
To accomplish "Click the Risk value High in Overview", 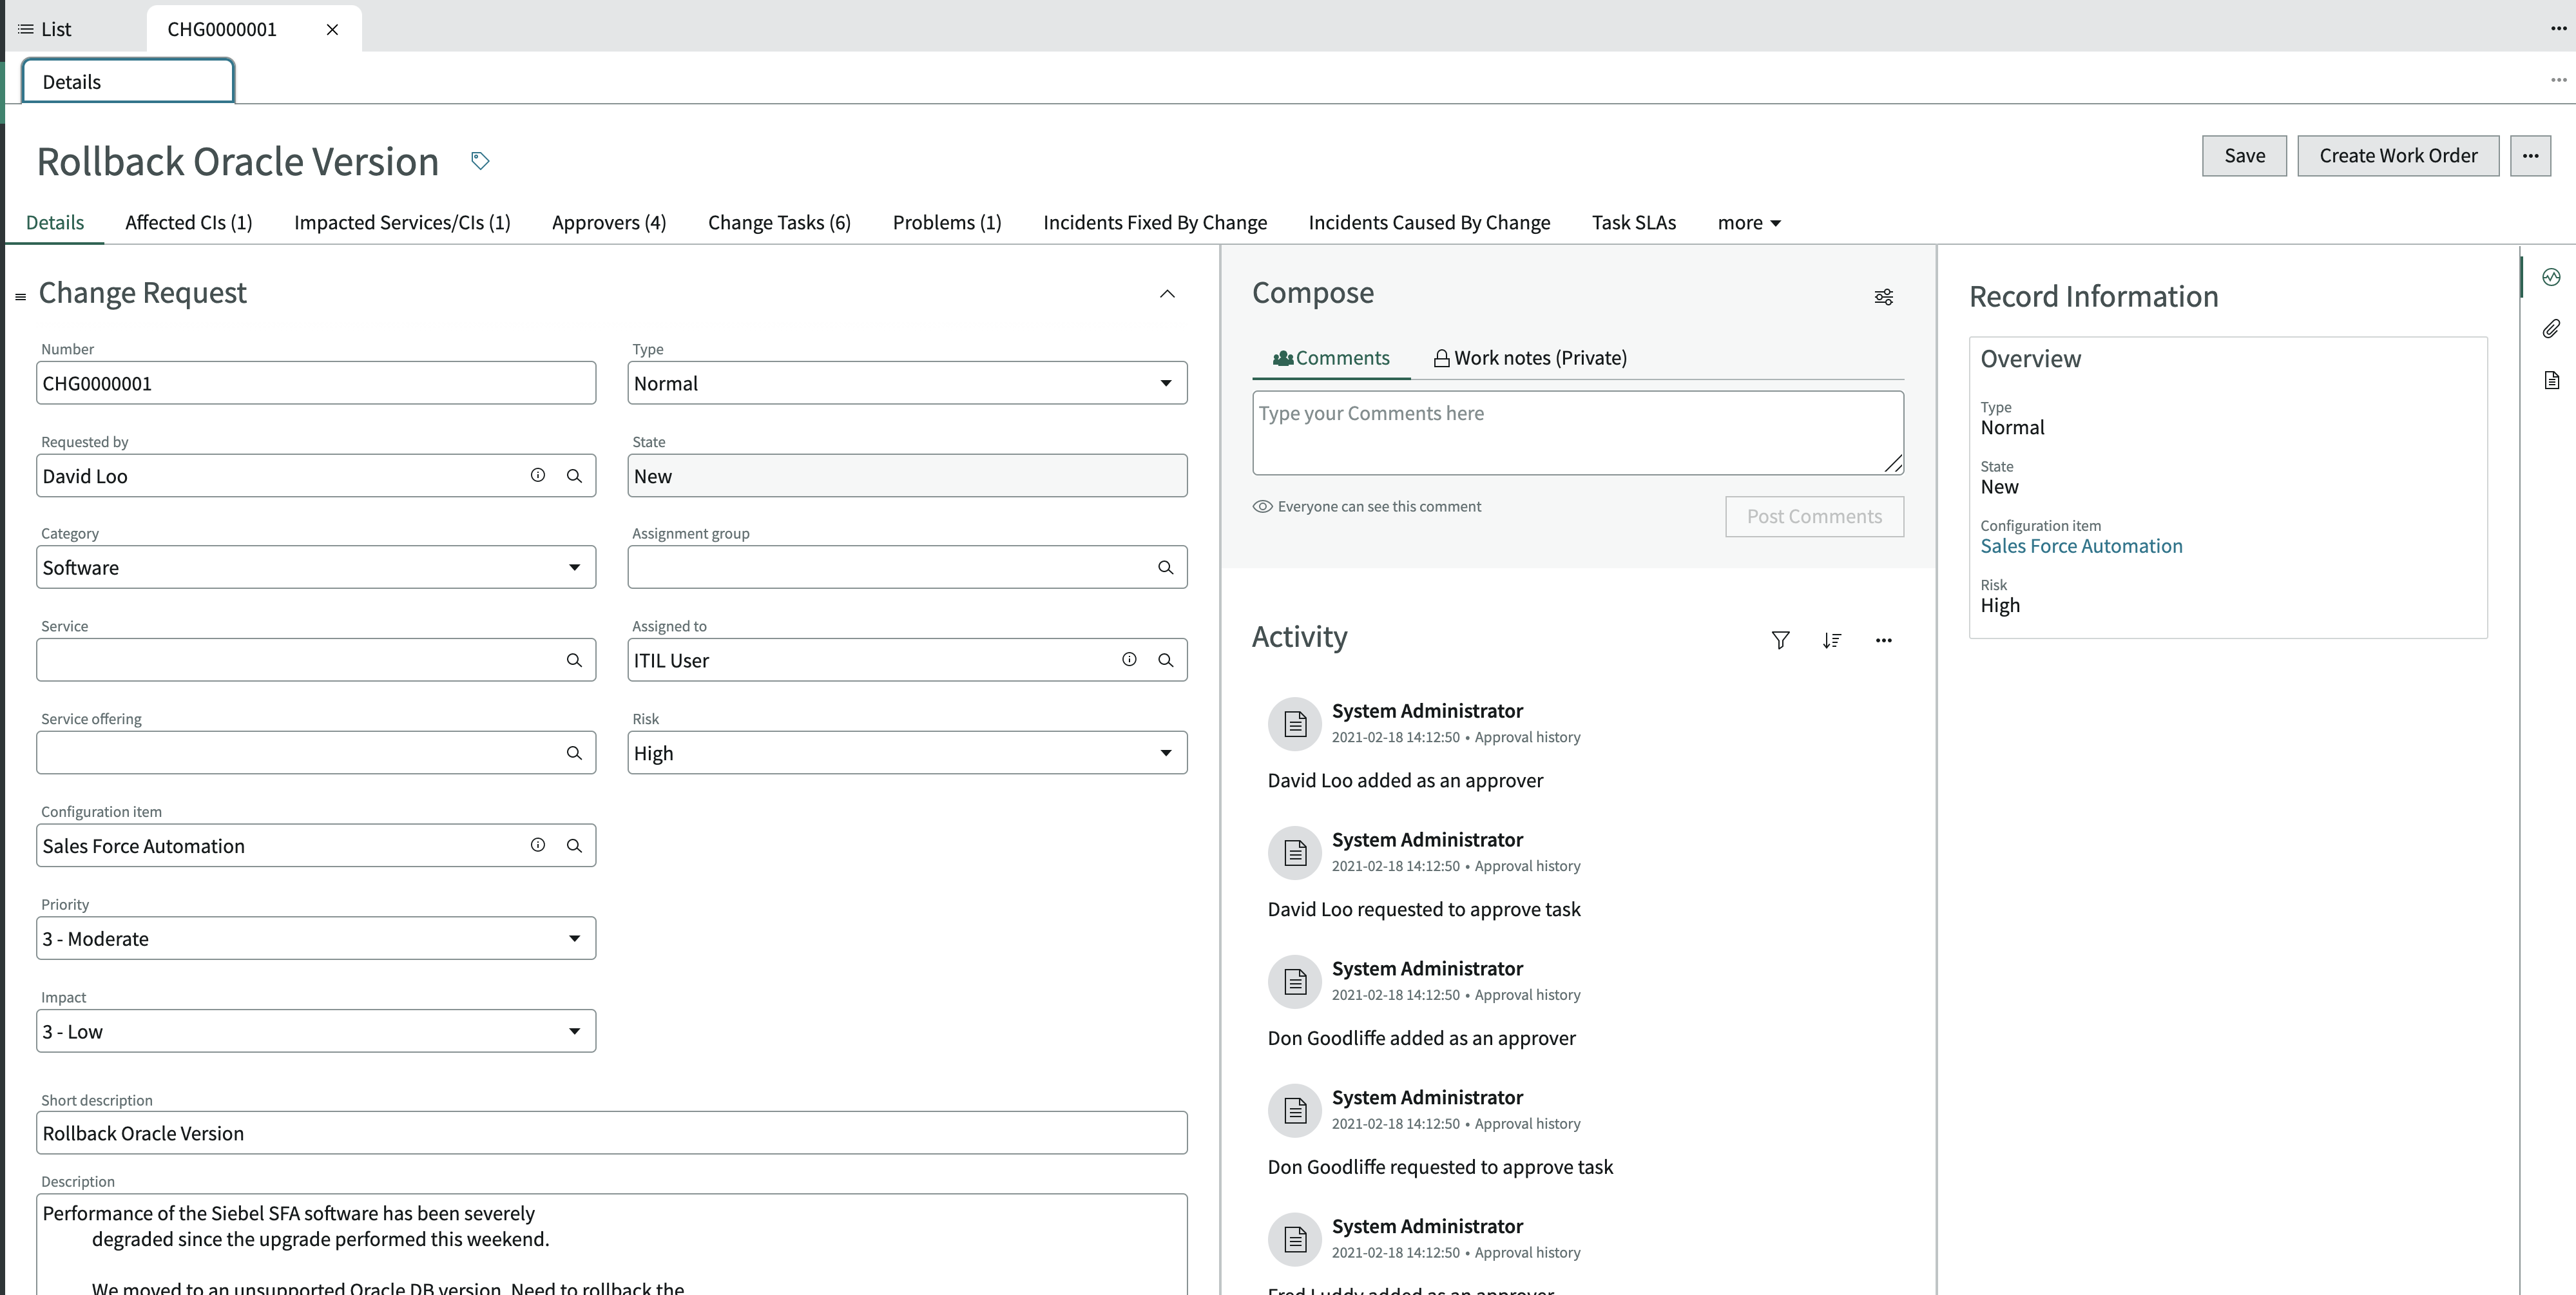I will [x=2000, y=605].
